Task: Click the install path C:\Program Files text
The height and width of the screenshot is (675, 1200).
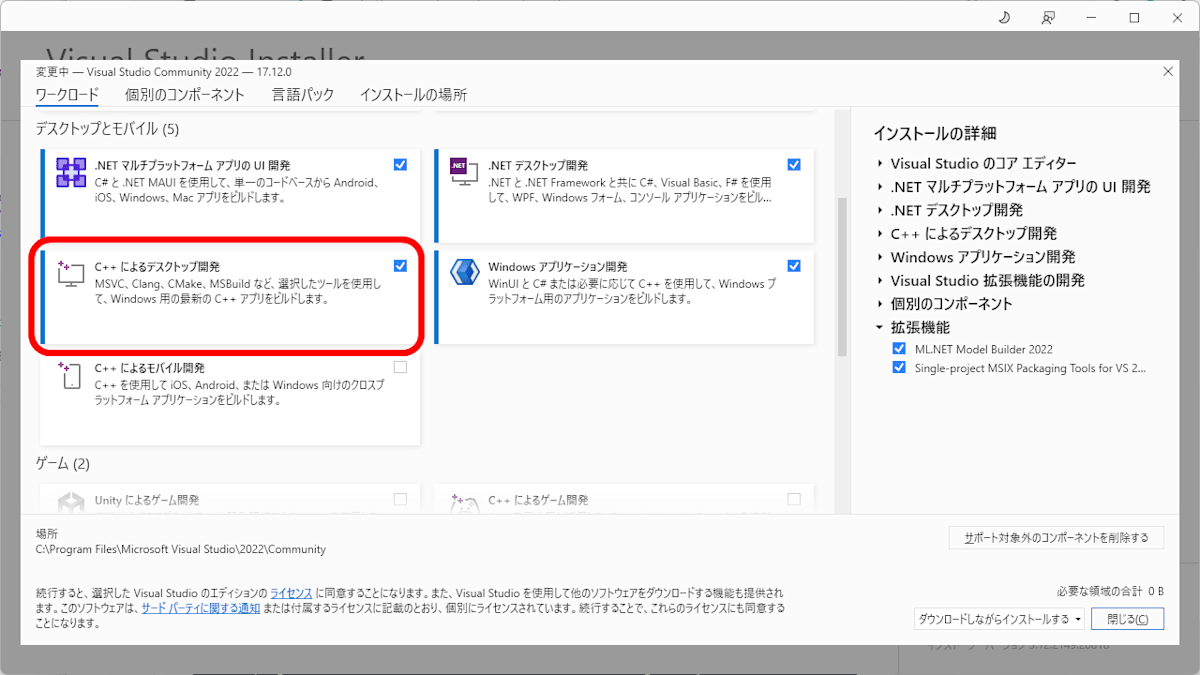Action: point(181,549)
